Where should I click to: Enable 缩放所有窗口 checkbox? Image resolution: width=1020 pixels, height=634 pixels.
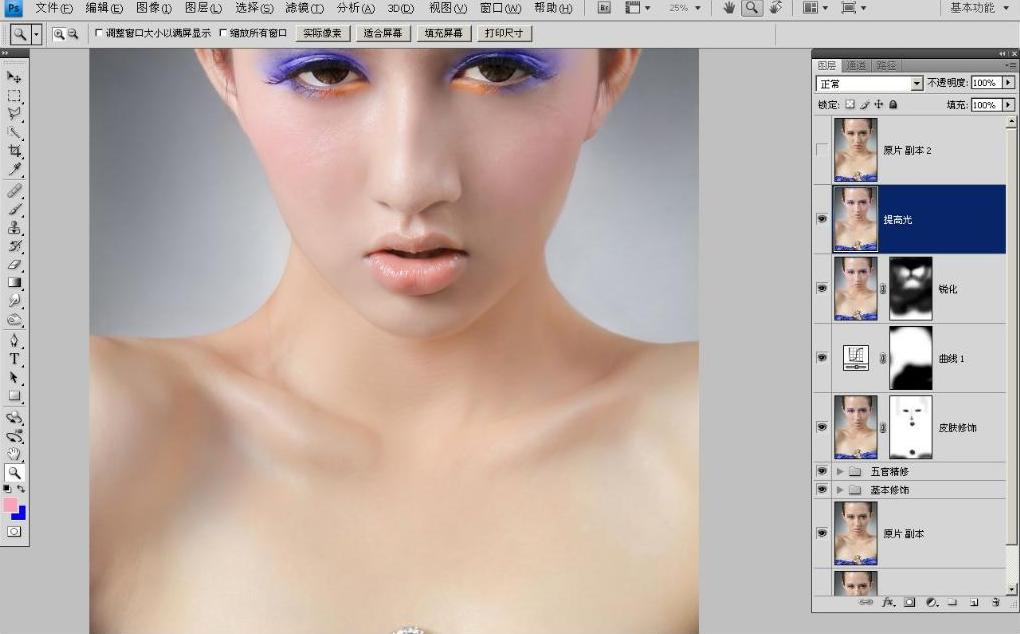[222, 33]
